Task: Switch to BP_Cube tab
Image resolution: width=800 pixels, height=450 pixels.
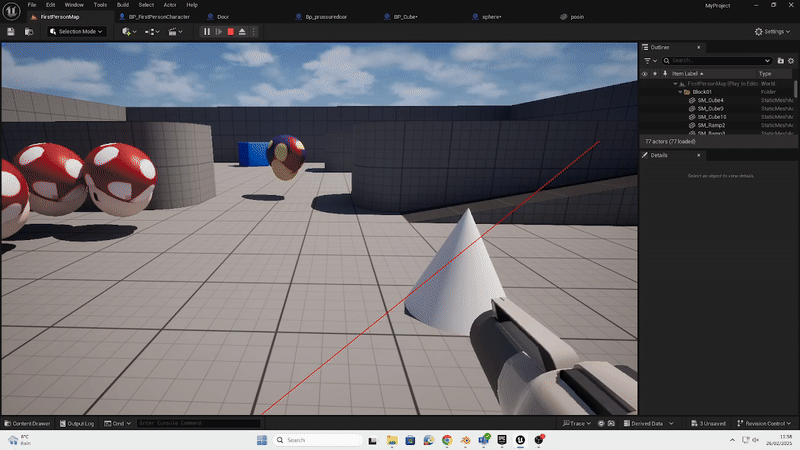Action: (406, 17)
